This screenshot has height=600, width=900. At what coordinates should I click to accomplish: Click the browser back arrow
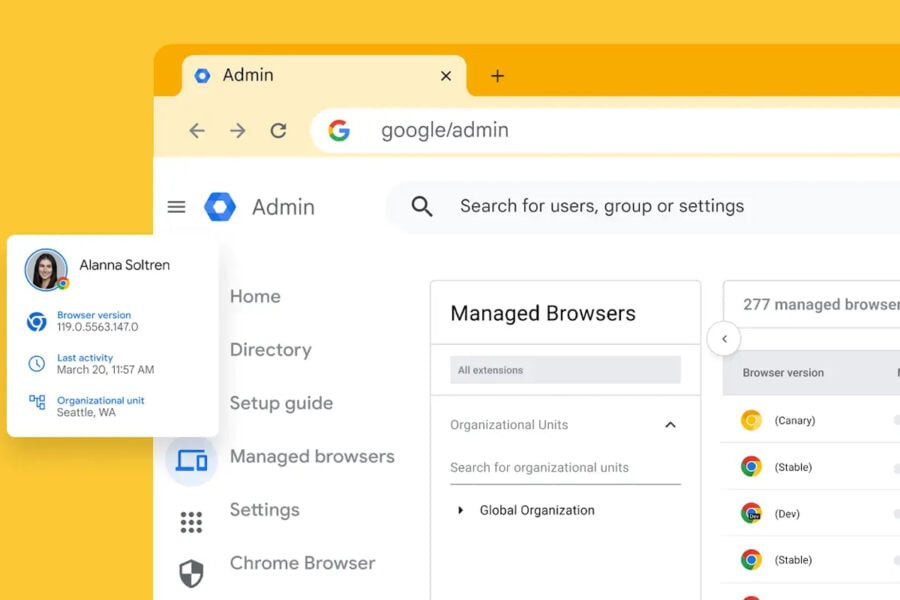pyautogui.click(x=197, y=131)
